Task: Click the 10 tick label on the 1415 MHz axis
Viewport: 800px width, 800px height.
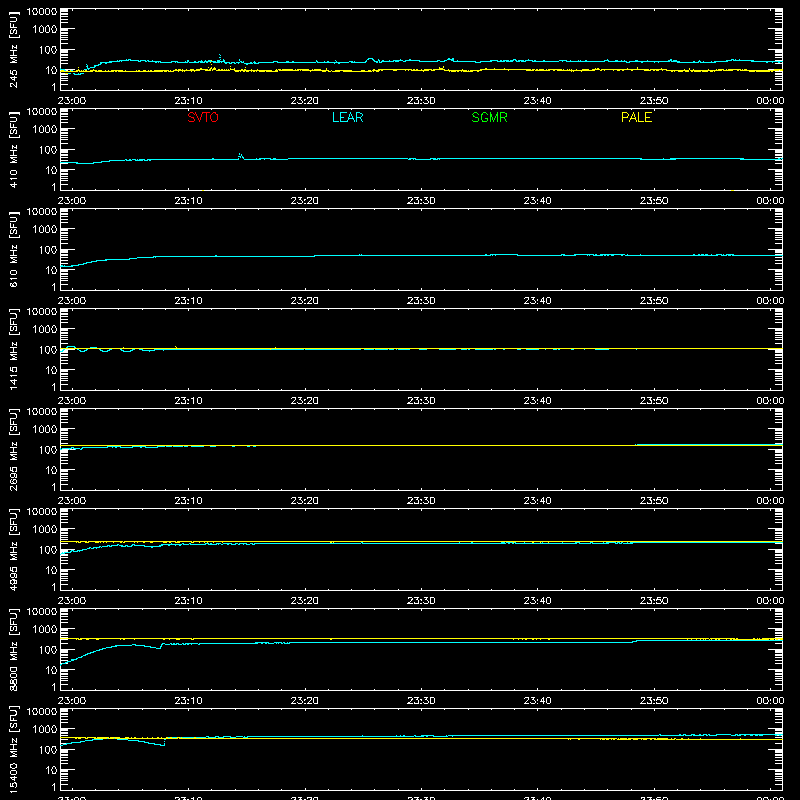Action: pos(51,370)
